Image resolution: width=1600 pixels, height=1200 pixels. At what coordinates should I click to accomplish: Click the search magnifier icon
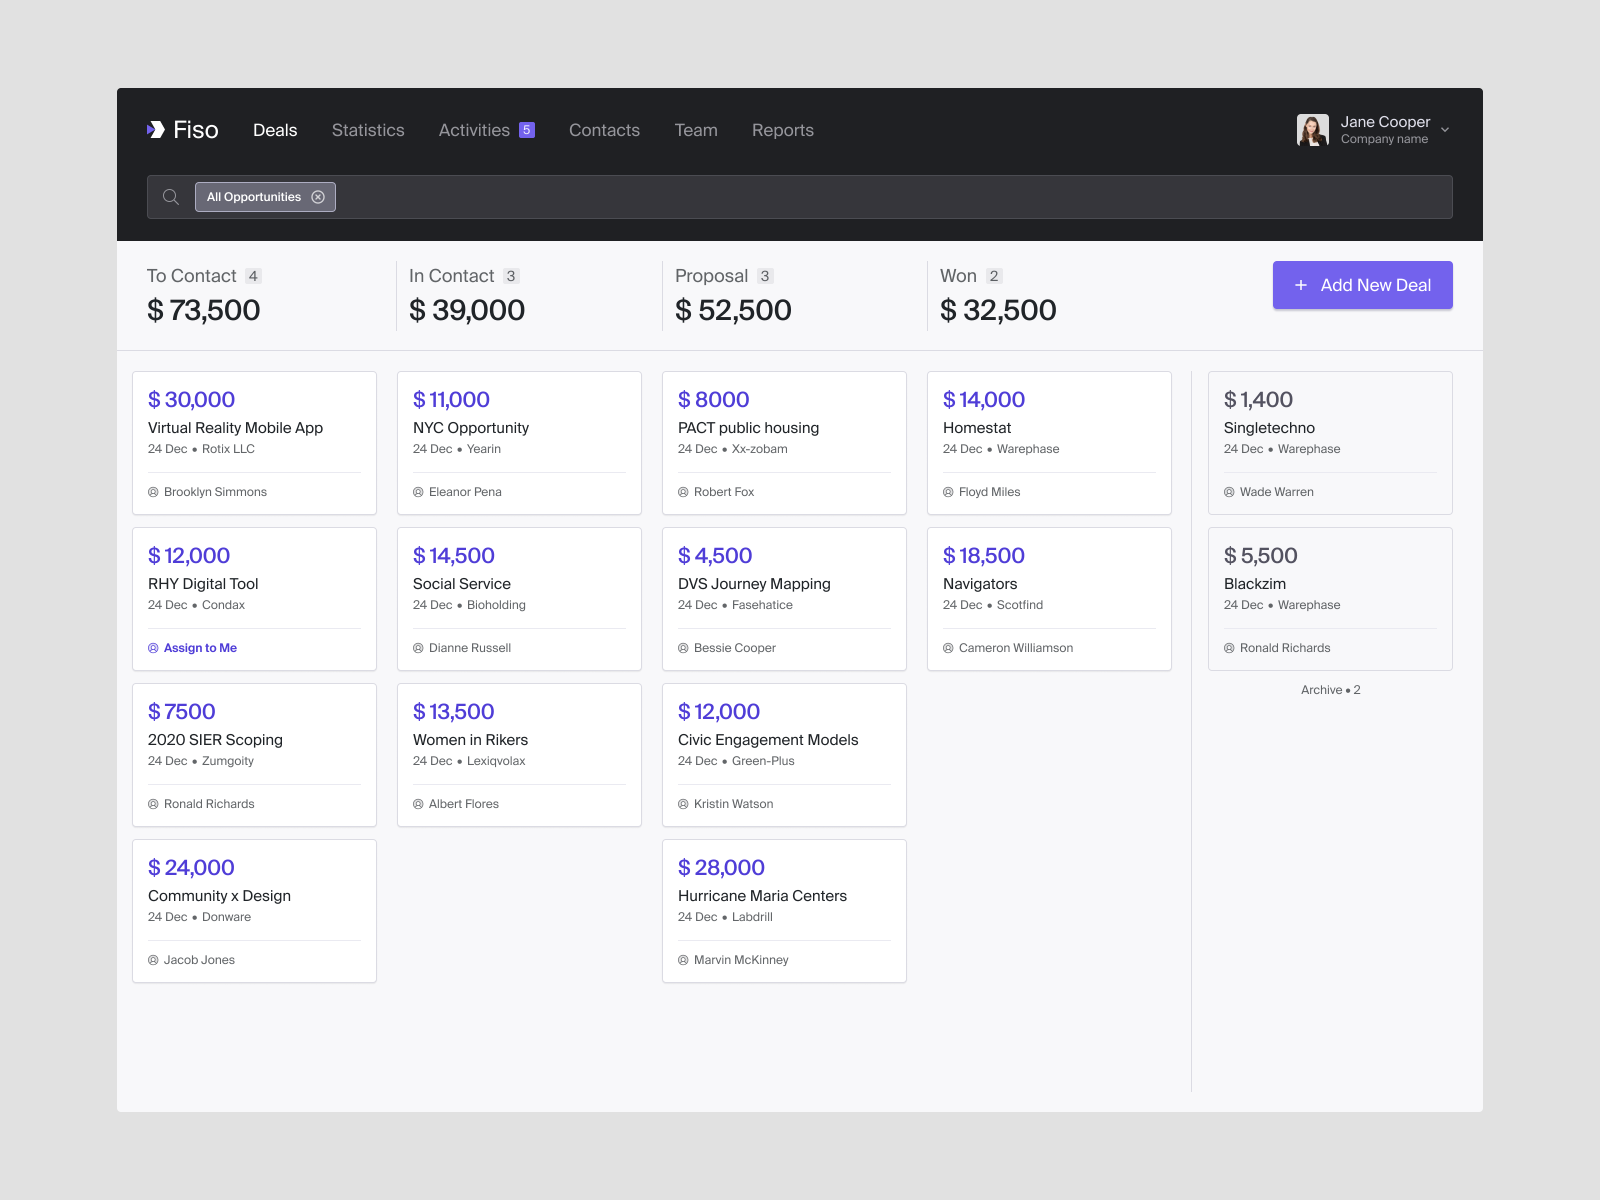[170, 197]
